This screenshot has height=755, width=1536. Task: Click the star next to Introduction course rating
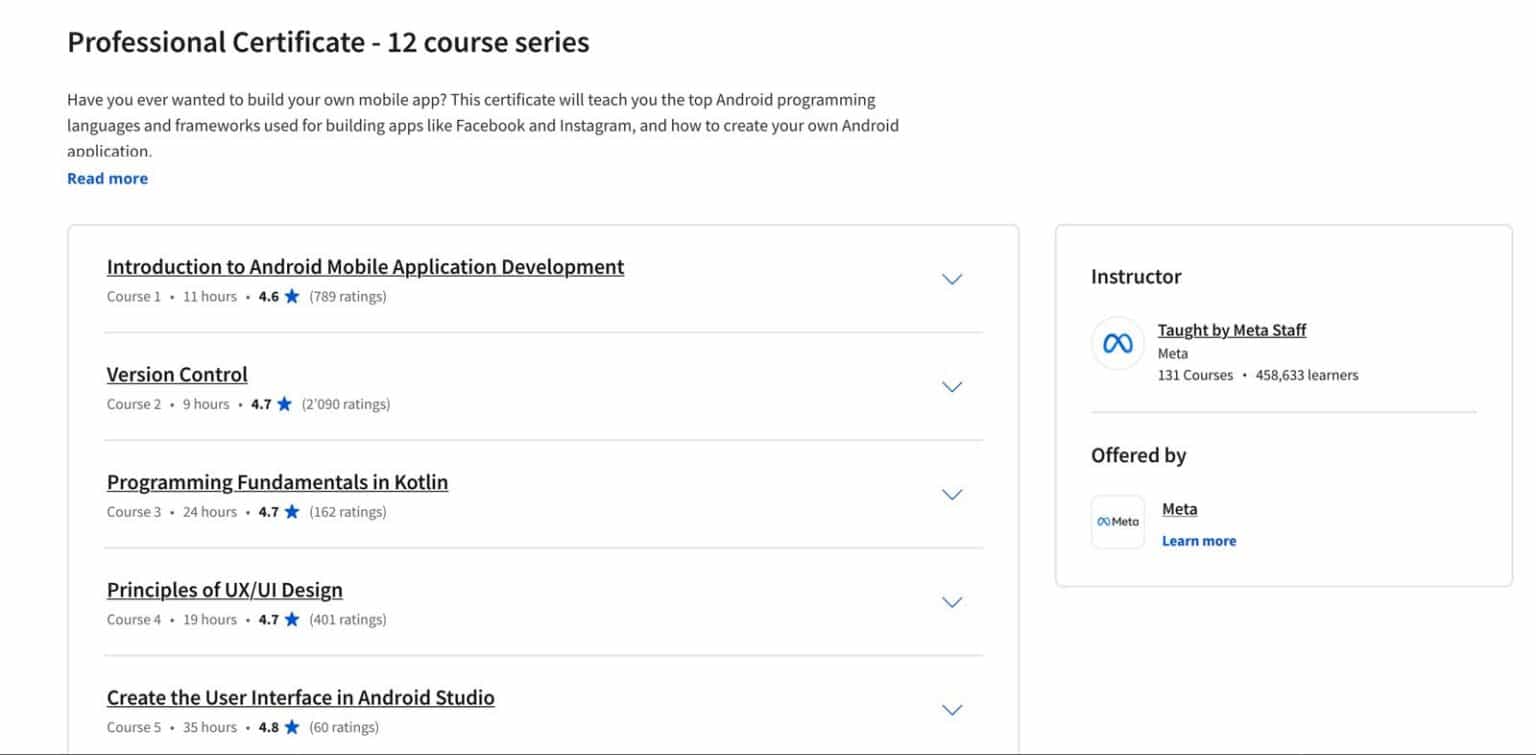[291, 295]
